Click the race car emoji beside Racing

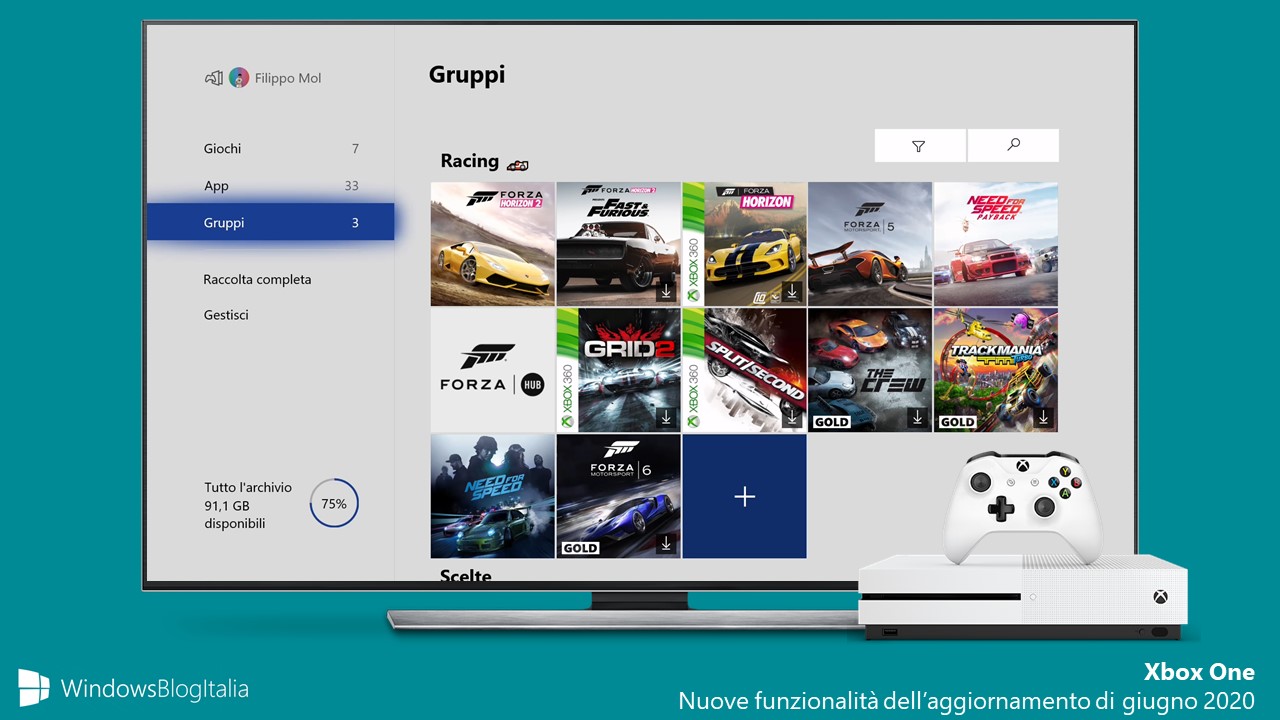pyautogui.click(x=517, y=163)
